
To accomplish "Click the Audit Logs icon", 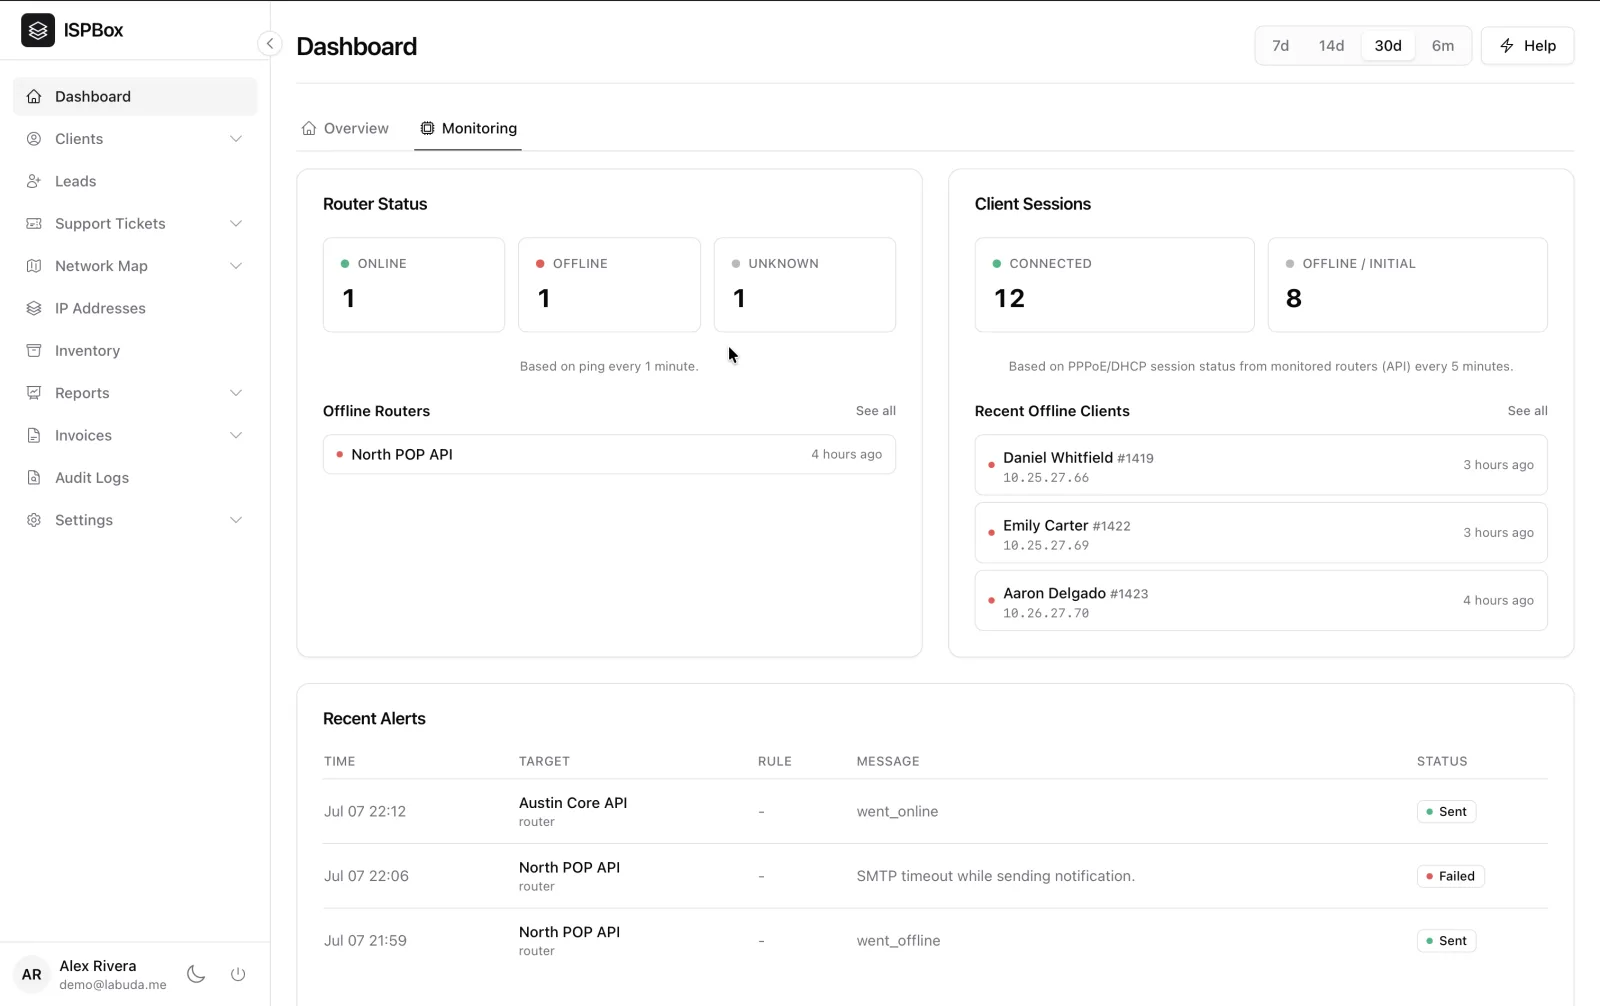I will 34,478.
